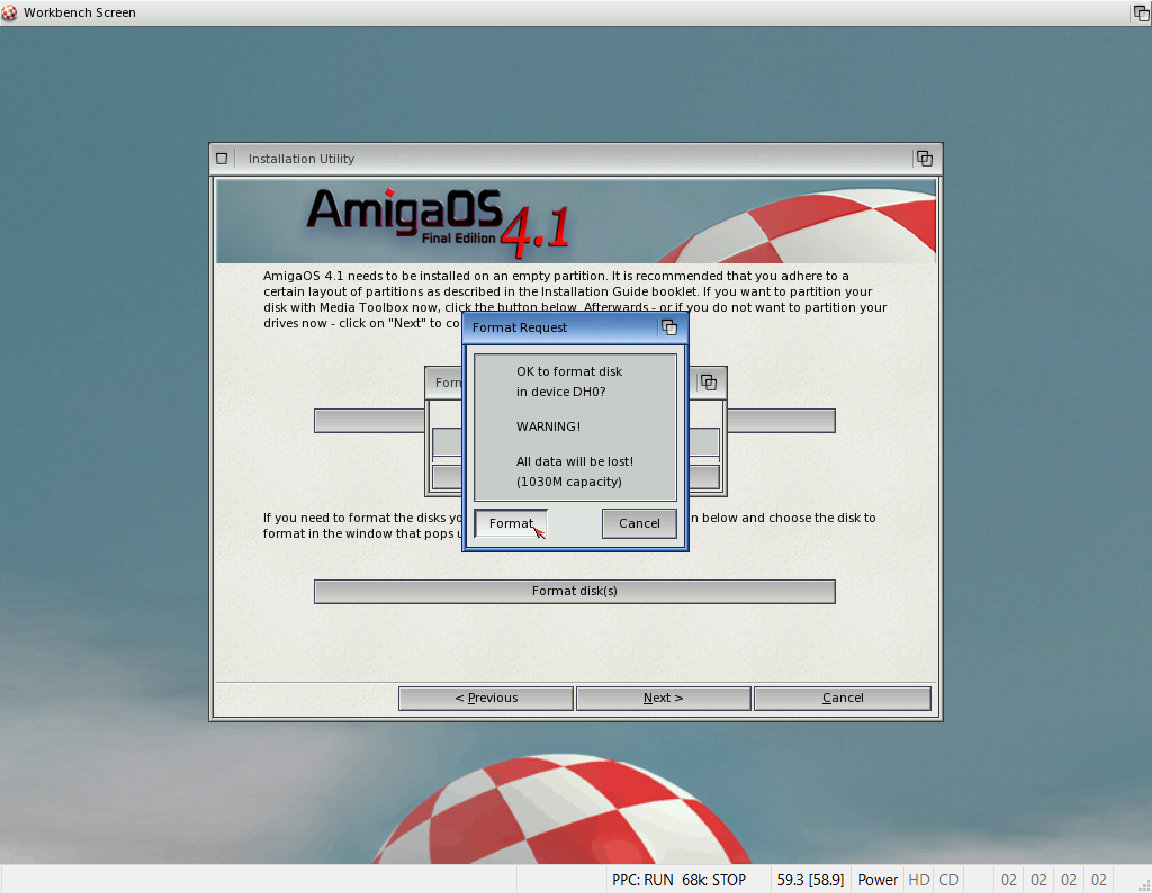Click the "59.3 [58.9]" frame rate readout
This screenshot has height=893, width=1152.
pos(810,880)
